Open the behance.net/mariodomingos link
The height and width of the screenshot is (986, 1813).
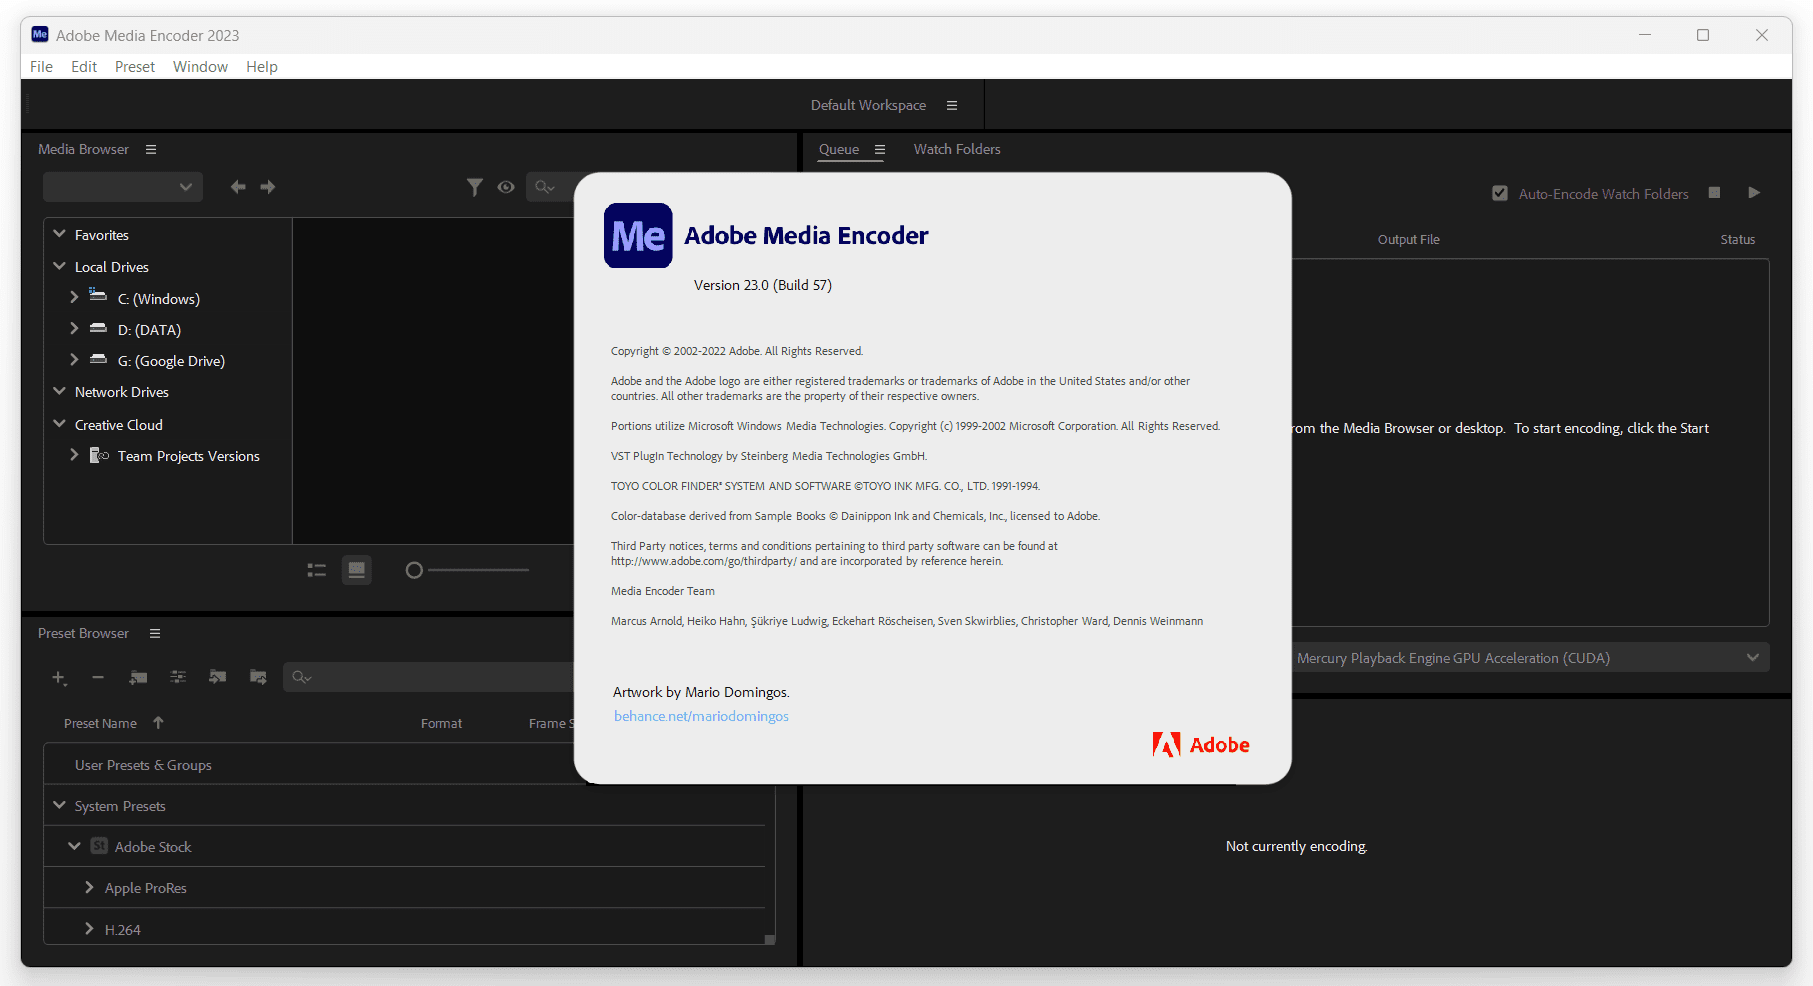tap(701, 716)
